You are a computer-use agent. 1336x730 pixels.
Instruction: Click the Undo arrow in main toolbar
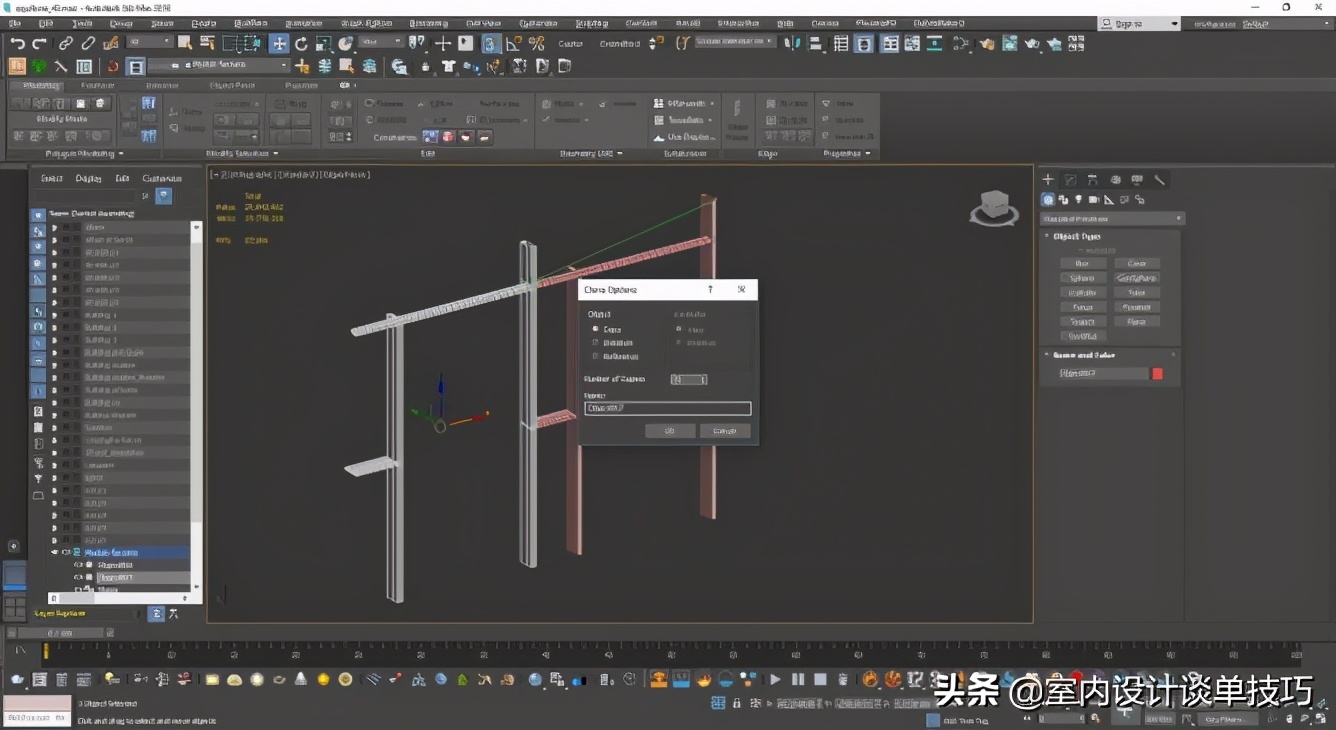pos(17,43)
